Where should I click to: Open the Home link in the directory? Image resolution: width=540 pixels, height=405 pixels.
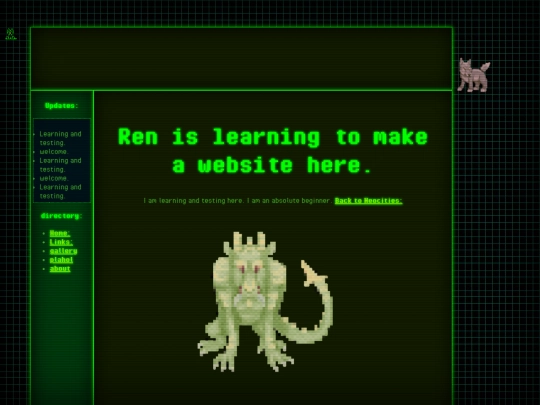[x=60, y=233]
